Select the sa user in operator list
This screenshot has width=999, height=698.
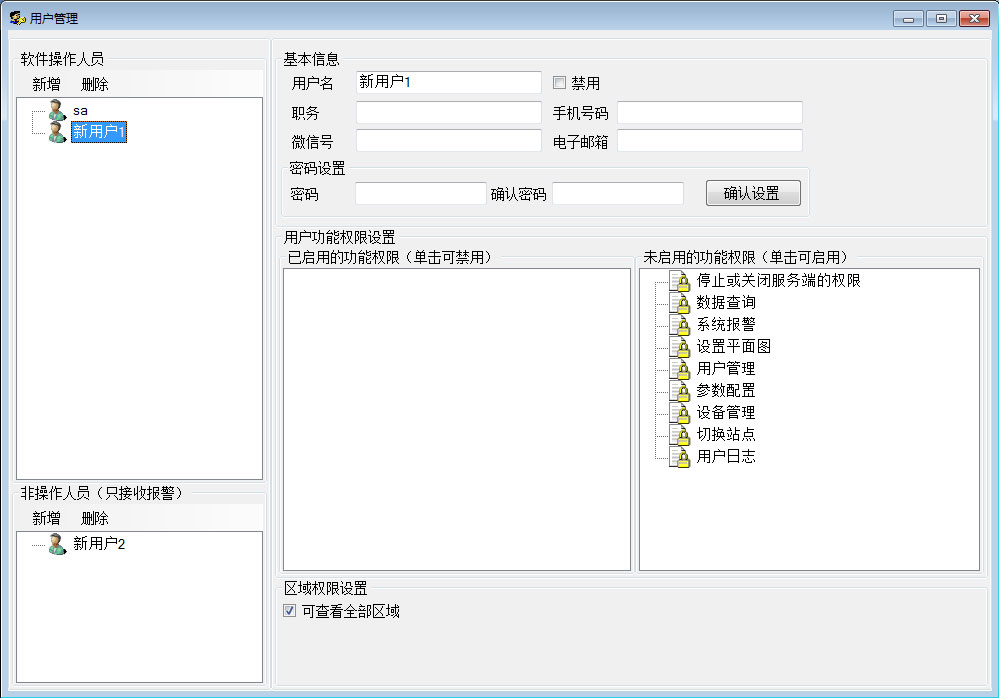click(80, 111)
